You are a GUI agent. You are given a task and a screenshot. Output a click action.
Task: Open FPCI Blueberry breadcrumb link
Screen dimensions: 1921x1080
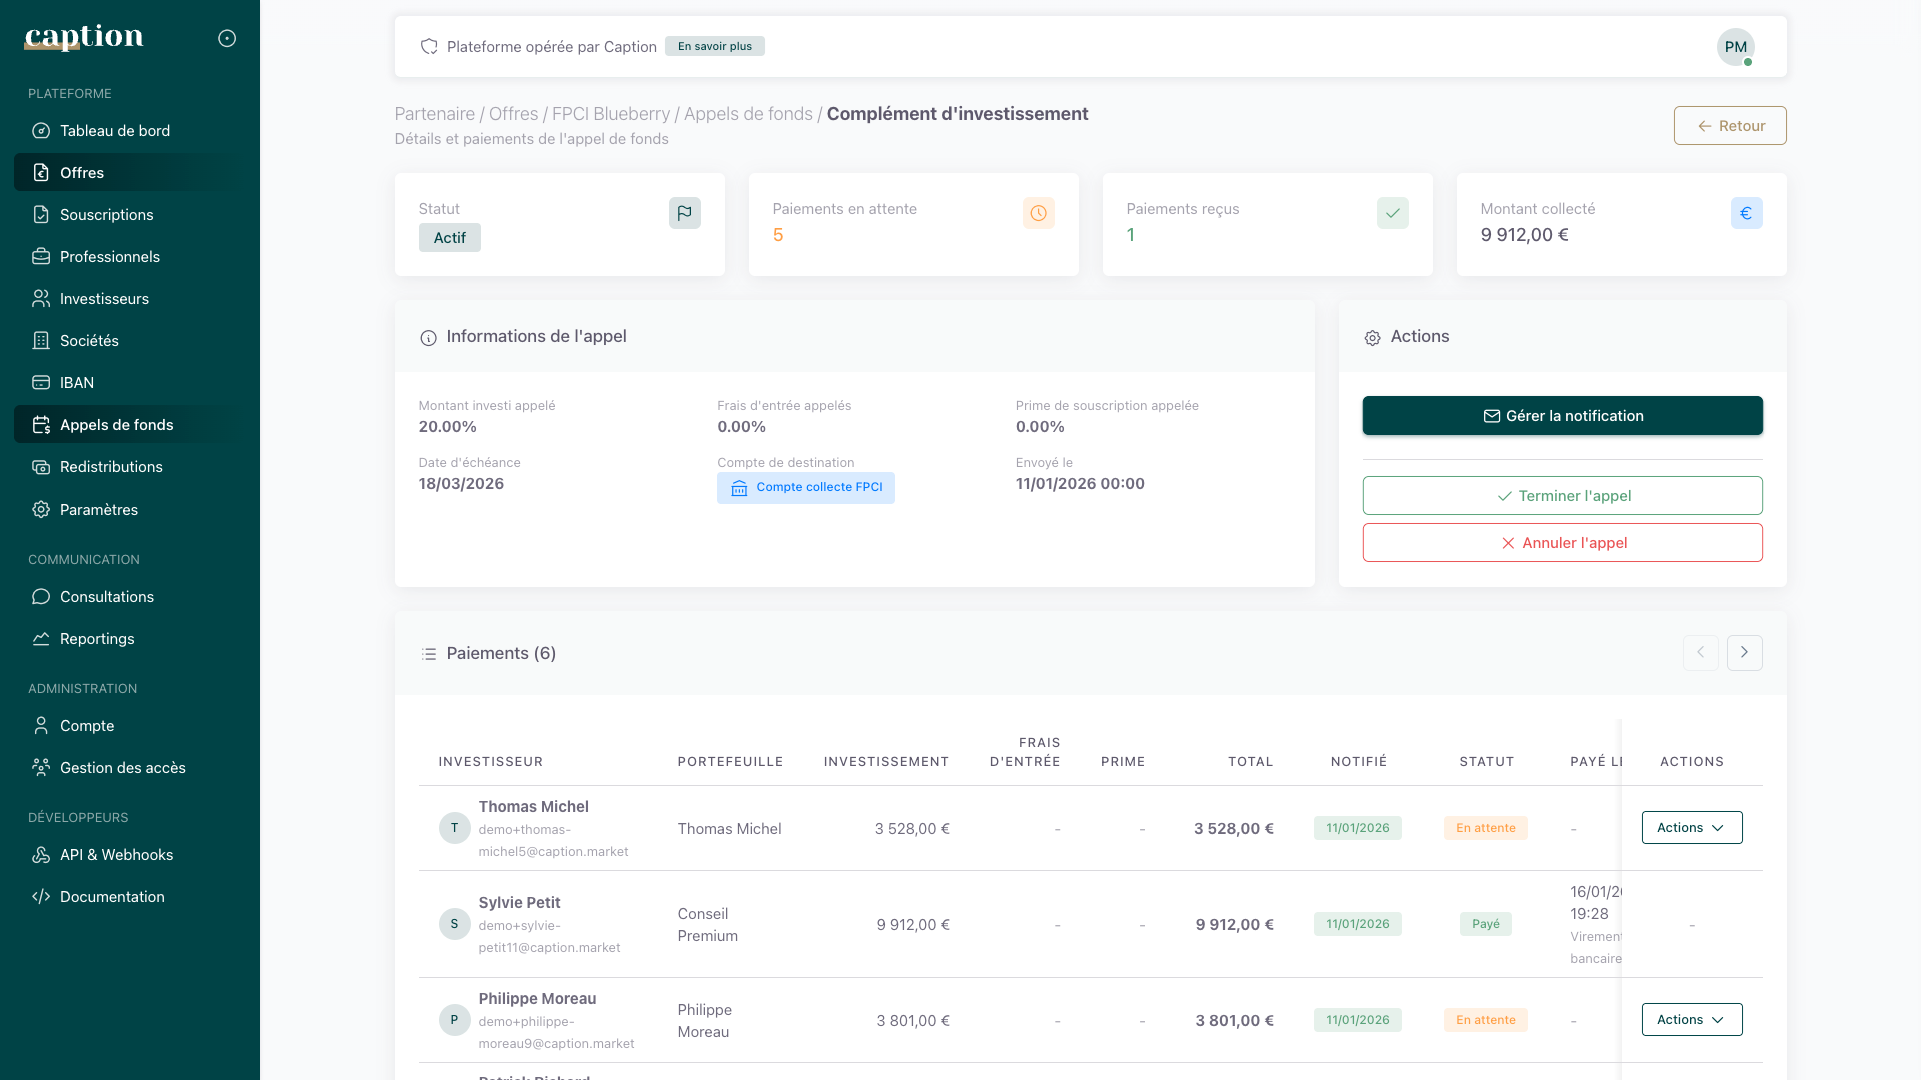(610, 114)
